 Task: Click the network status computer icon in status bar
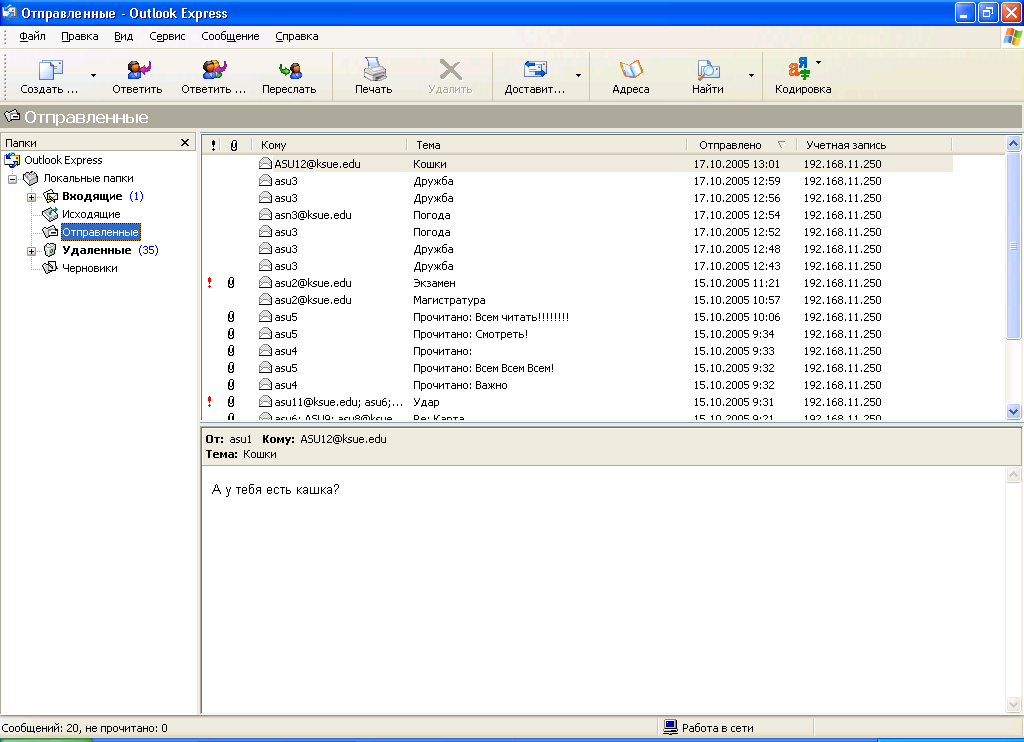click(671, 728)
